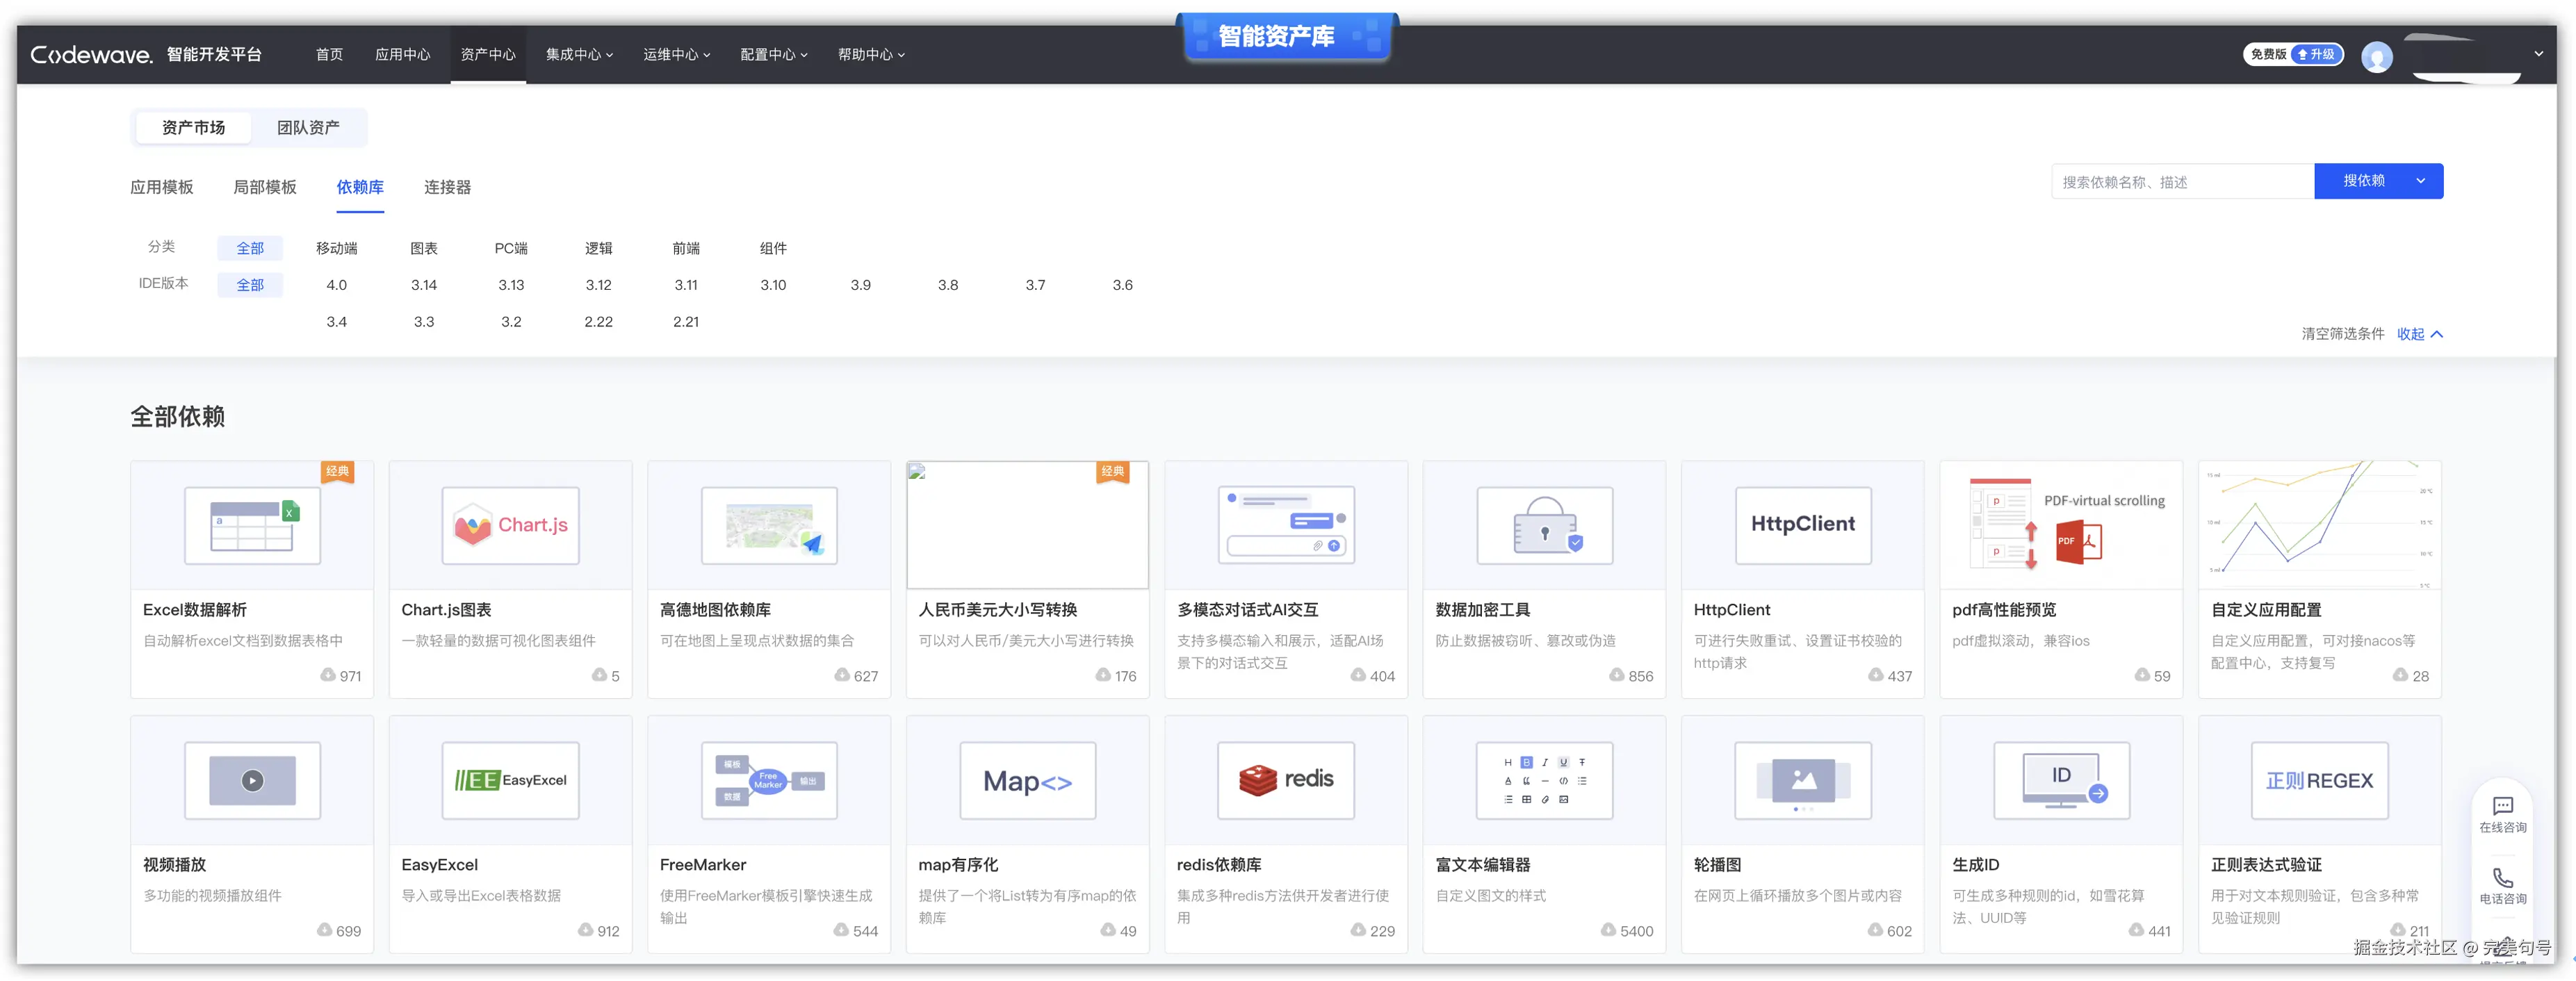Select IDE version 3.14 filter
The height and width of the screenshot is (981, 2576).
[x=424, y=284]
